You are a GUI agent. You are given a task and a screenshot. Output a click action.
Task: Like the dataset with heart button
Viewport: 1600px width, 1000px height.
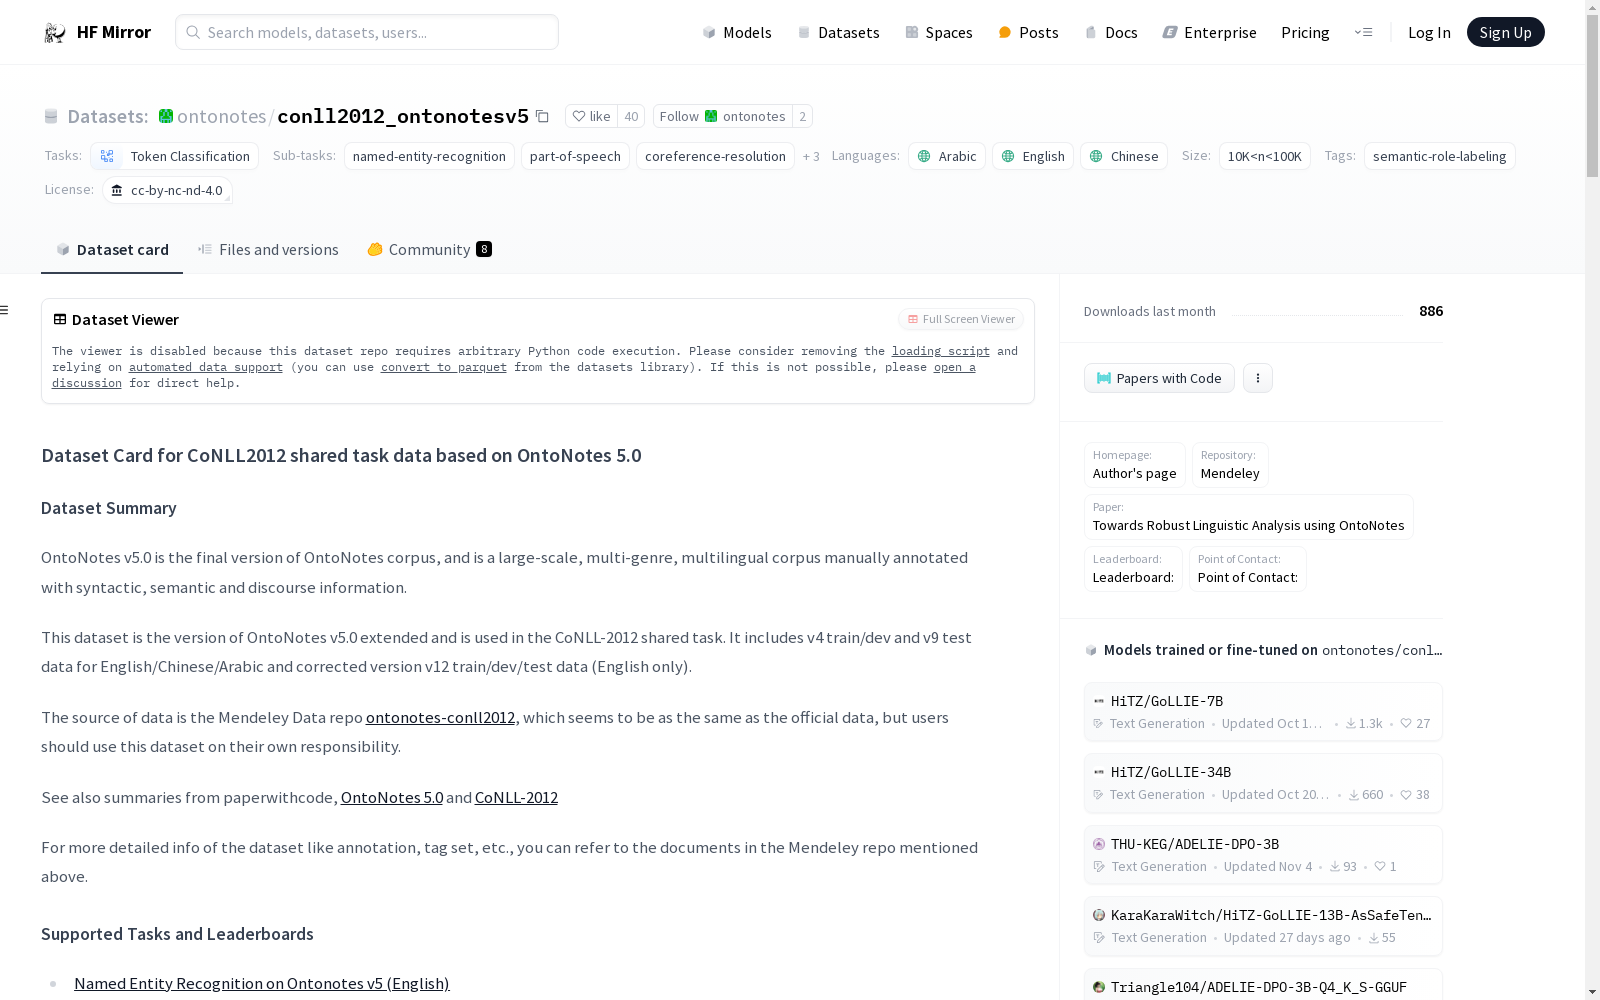[x=591, y=116]
